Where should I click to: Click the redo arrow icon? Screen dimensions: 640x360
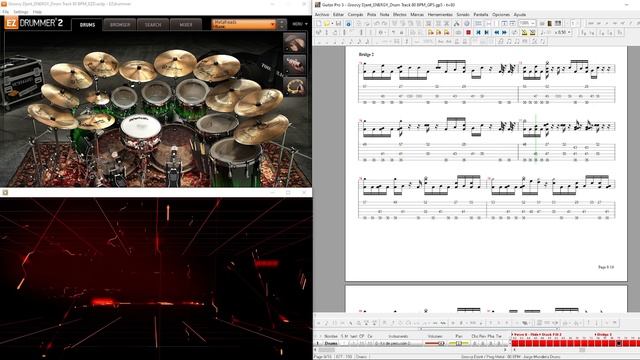click(384, 23)
